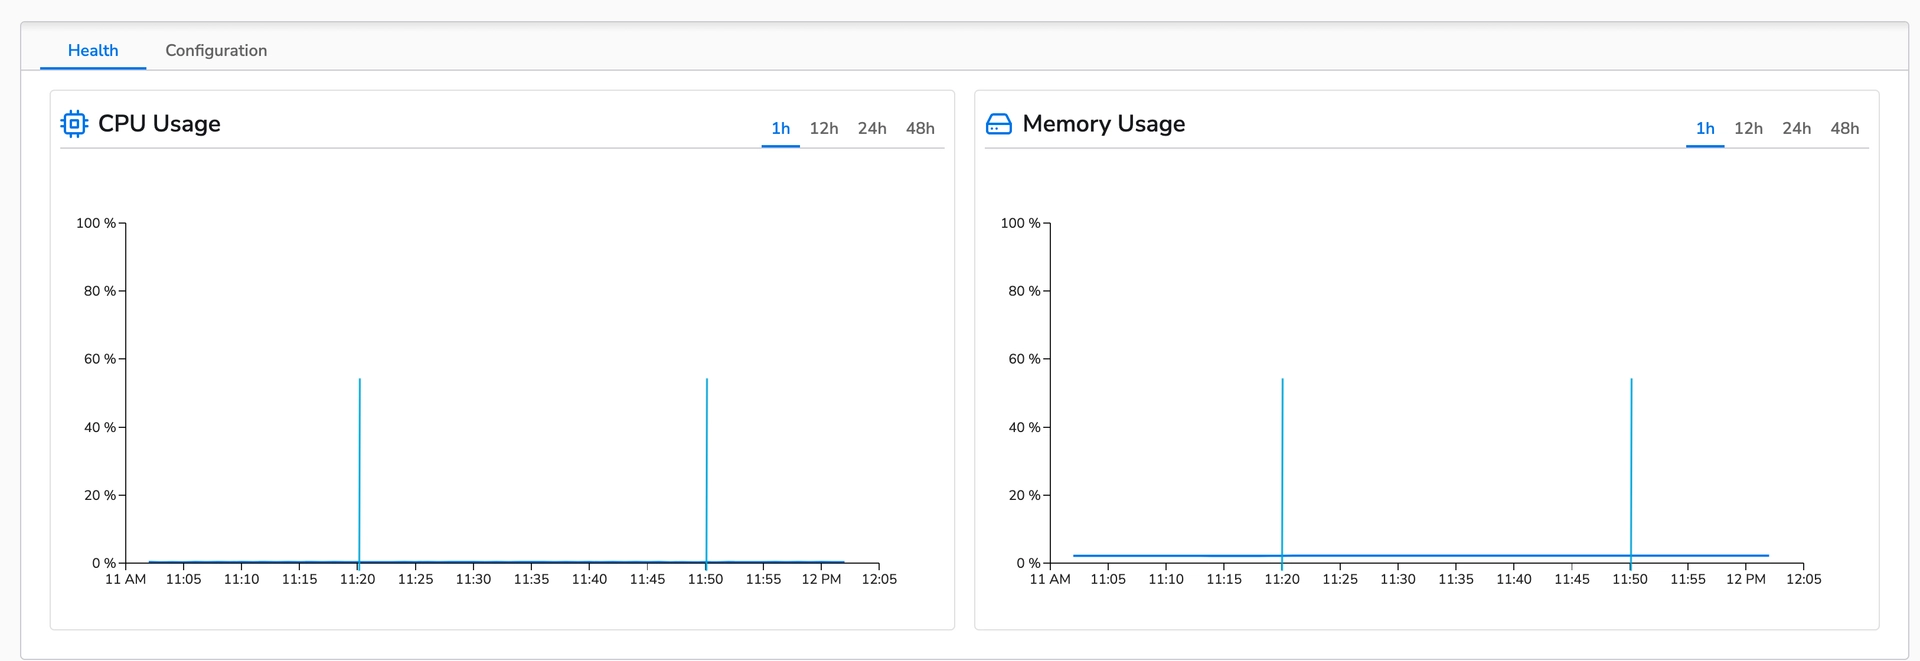Image resolution: width=1920 pixels, height=661 pixels.
Task: Switch to the Health tab
Action: (93, 50)
